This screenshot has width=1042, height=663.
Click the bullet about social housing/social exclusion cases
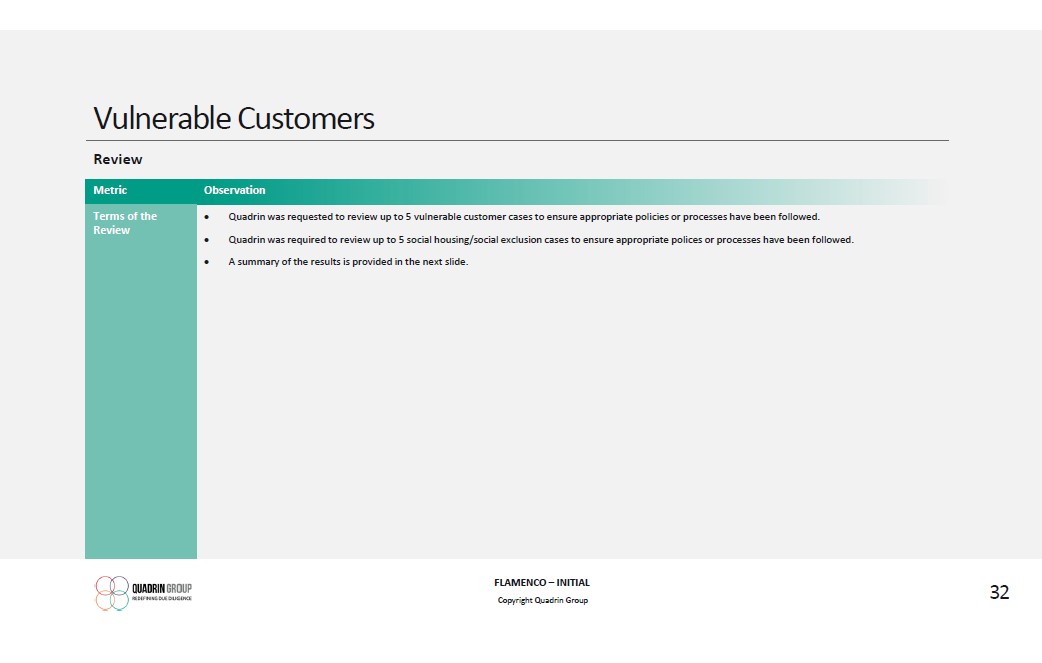tap(540, 240)
